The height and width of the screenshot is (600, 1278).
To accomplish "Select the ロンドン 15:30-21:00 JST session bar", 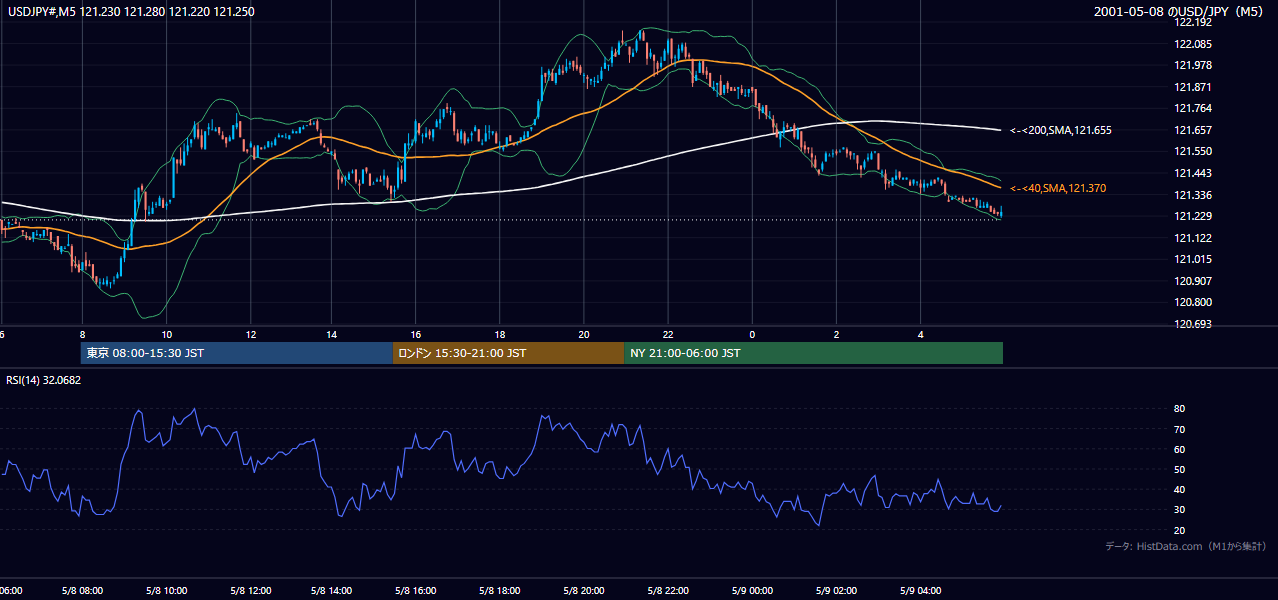I will point(508,353).
